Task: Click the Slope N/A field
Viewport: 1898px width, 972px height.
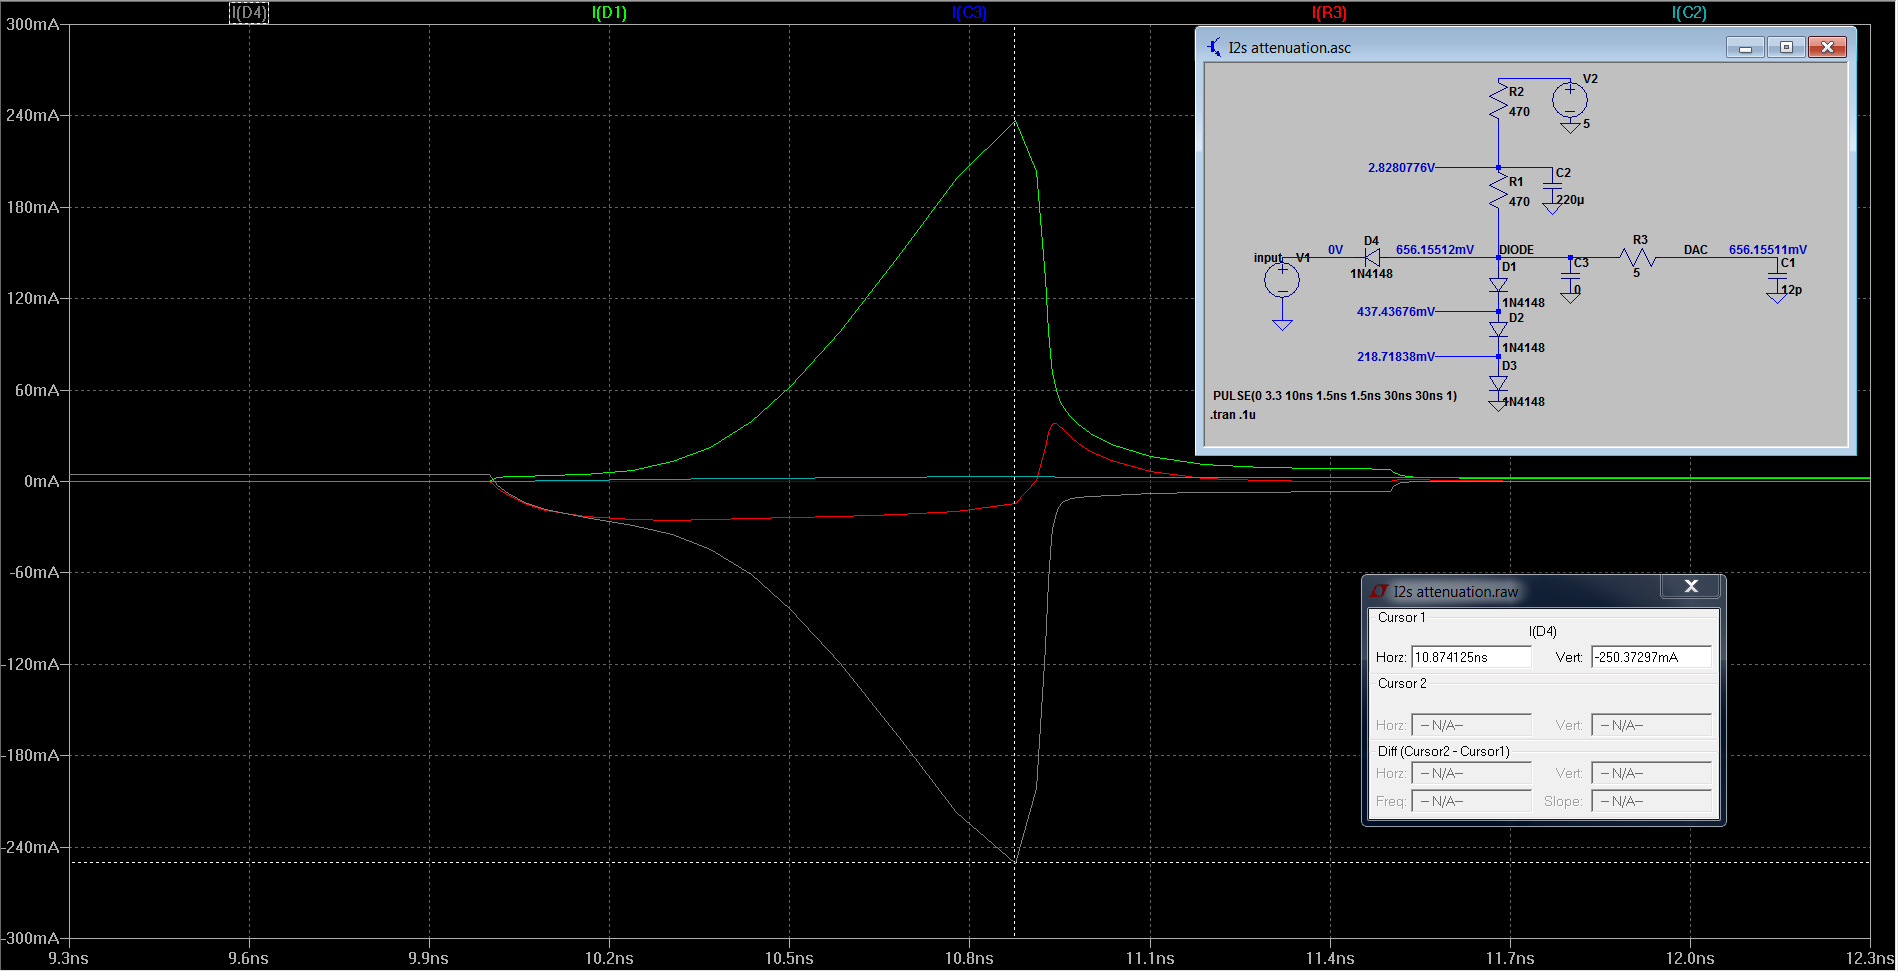Action: click(x=1651, y=801)
